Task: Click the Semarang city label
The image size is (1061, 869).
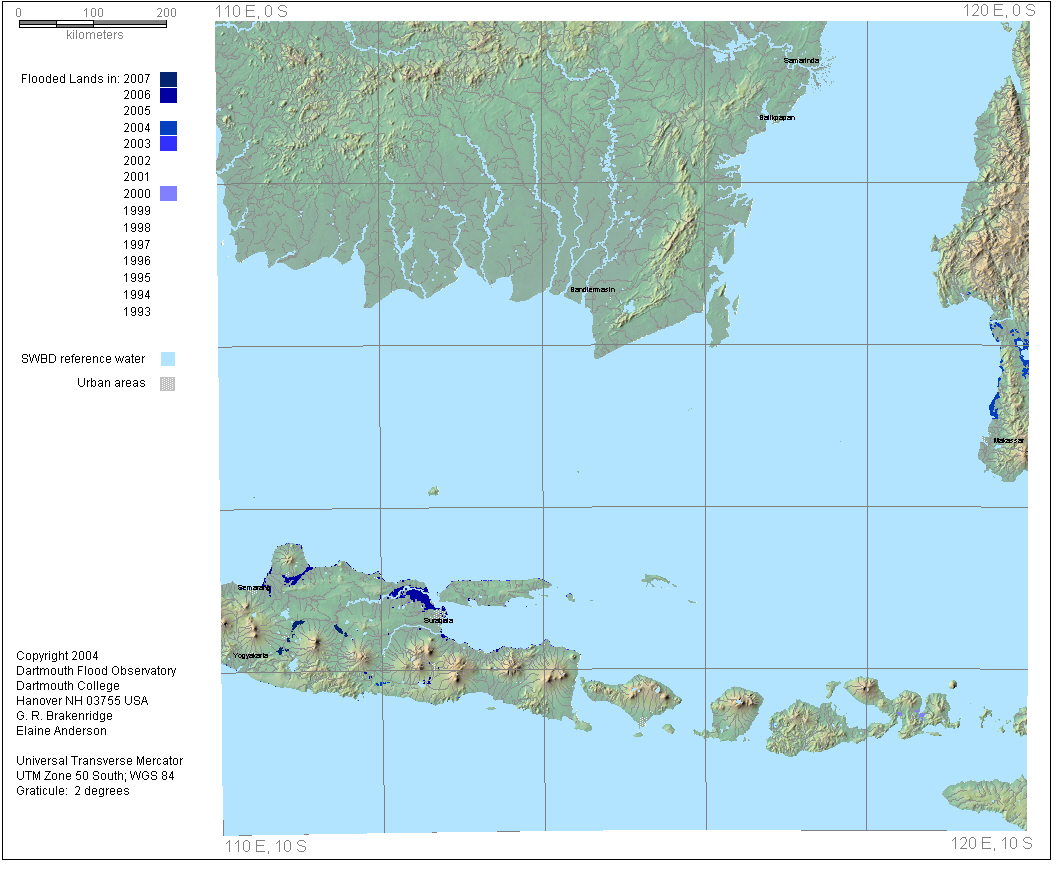Action: (253, 587)
